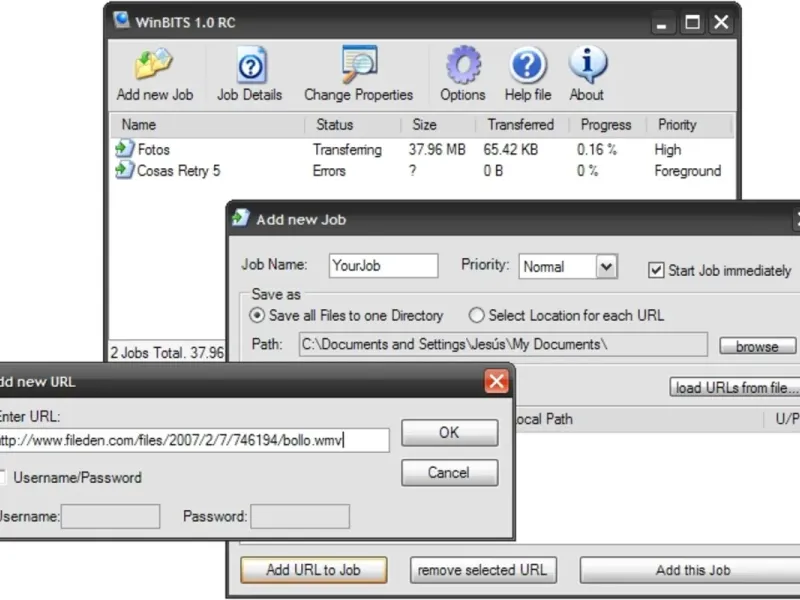800x600 pixels.
Task: Select the Cosas Retry 5 job icon
Action: tap(124, 170)
